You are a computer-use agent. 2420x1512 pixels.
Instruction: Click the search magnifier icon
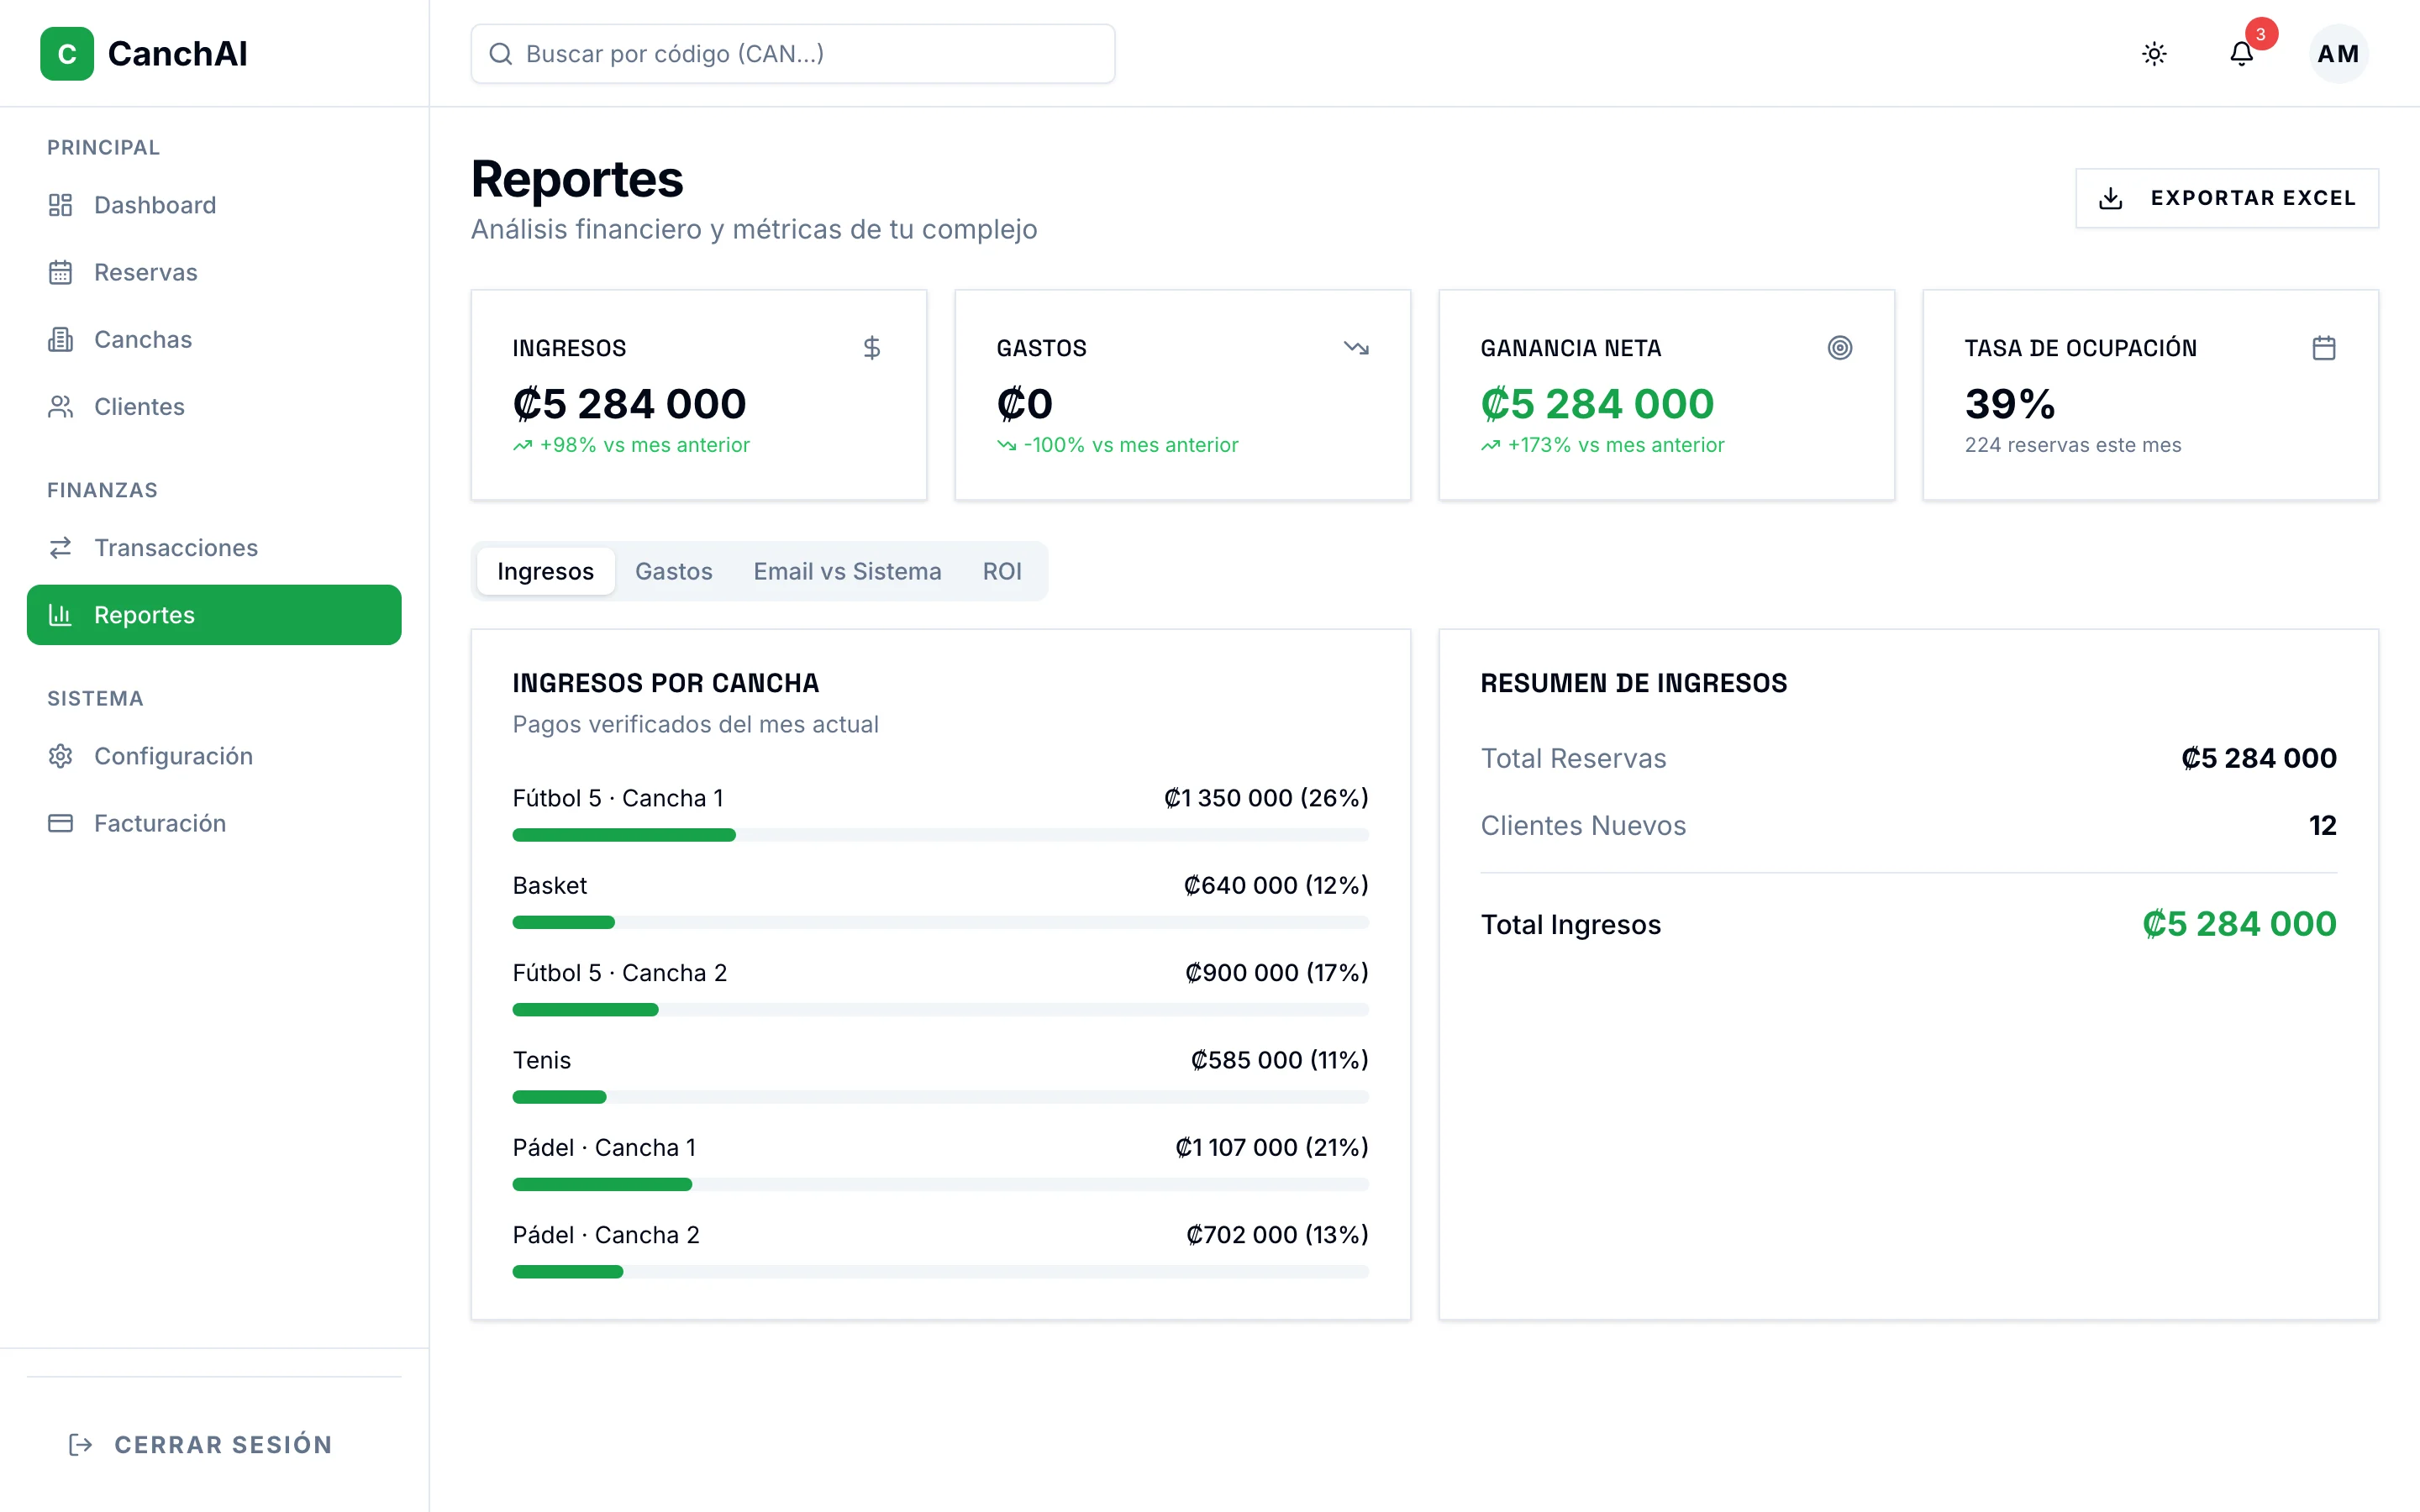[x=500, y=54]
